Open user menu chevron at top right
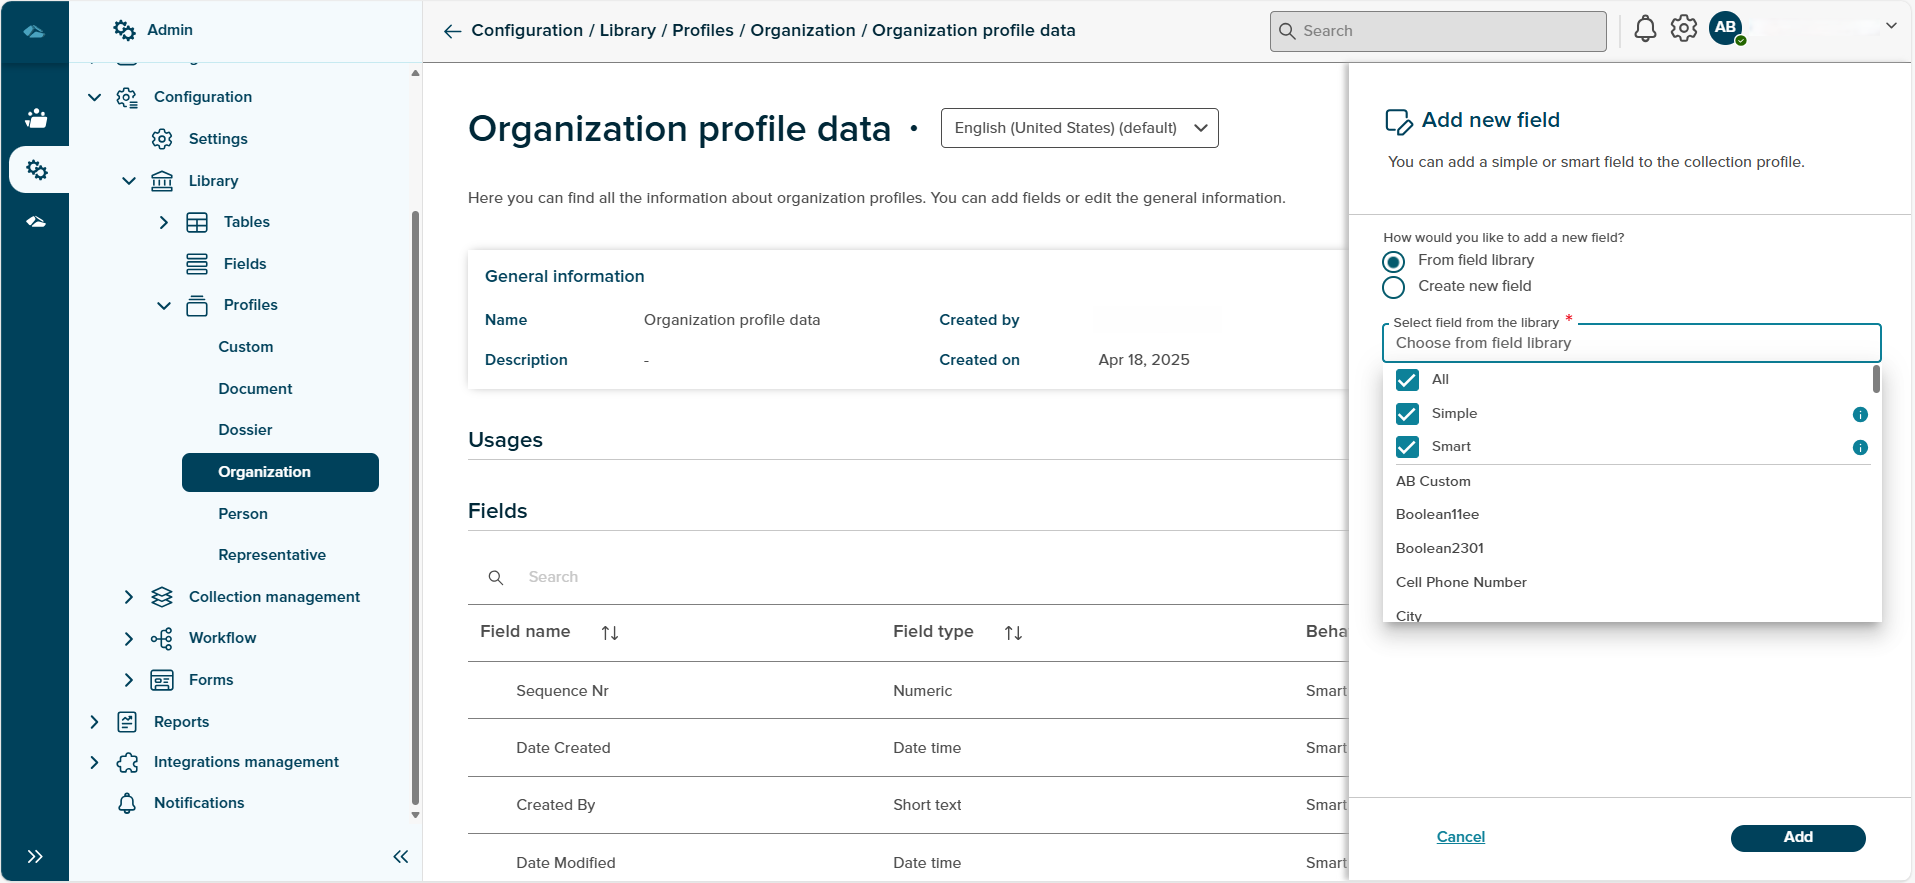Screen dimensions: 1915x883 1891,26
